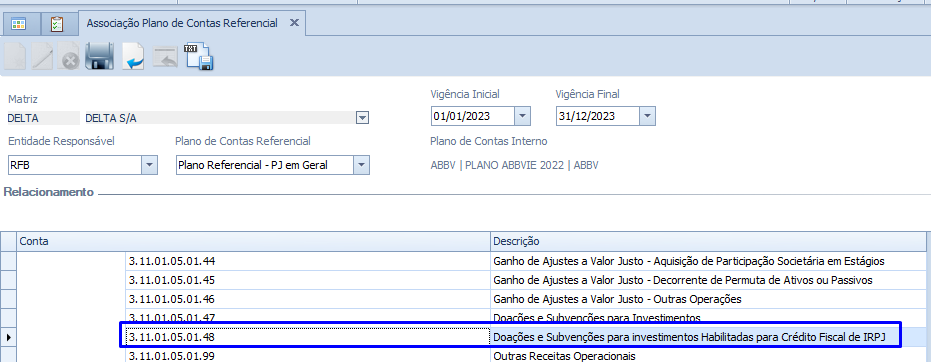The width and height of the screenshot is (931, 362).
Task: Open the Vigência Inicial date picker arrow
Action: [522, 116]
